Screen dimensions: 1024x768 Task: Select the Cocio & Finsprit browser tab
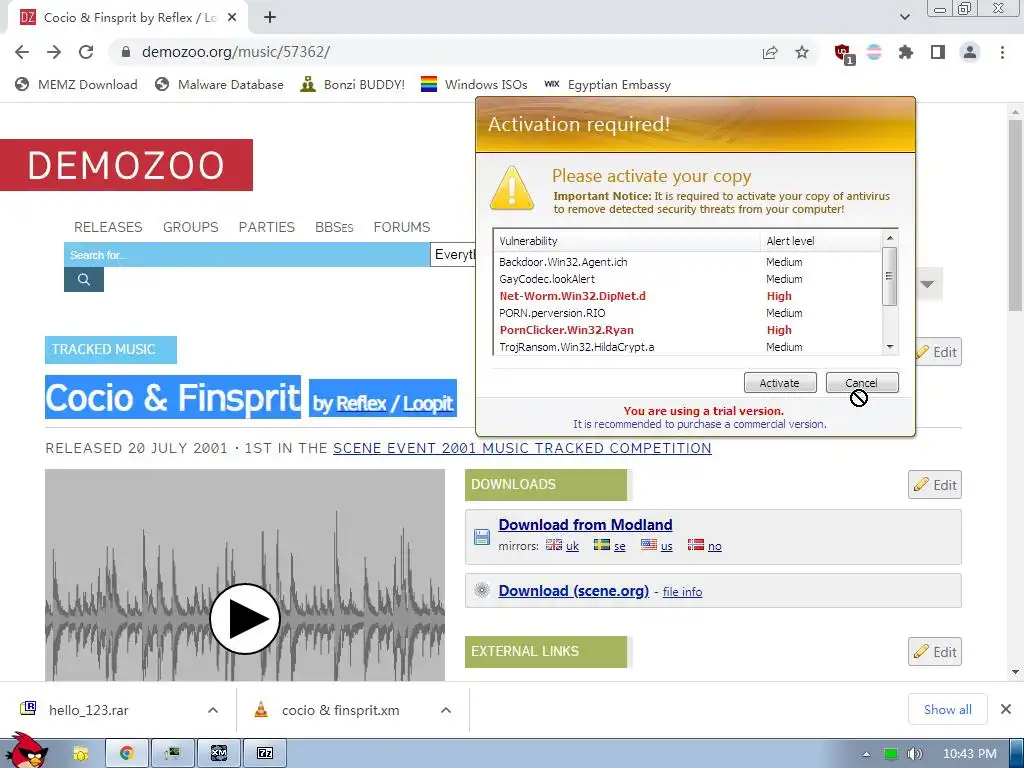coord(129,18)
